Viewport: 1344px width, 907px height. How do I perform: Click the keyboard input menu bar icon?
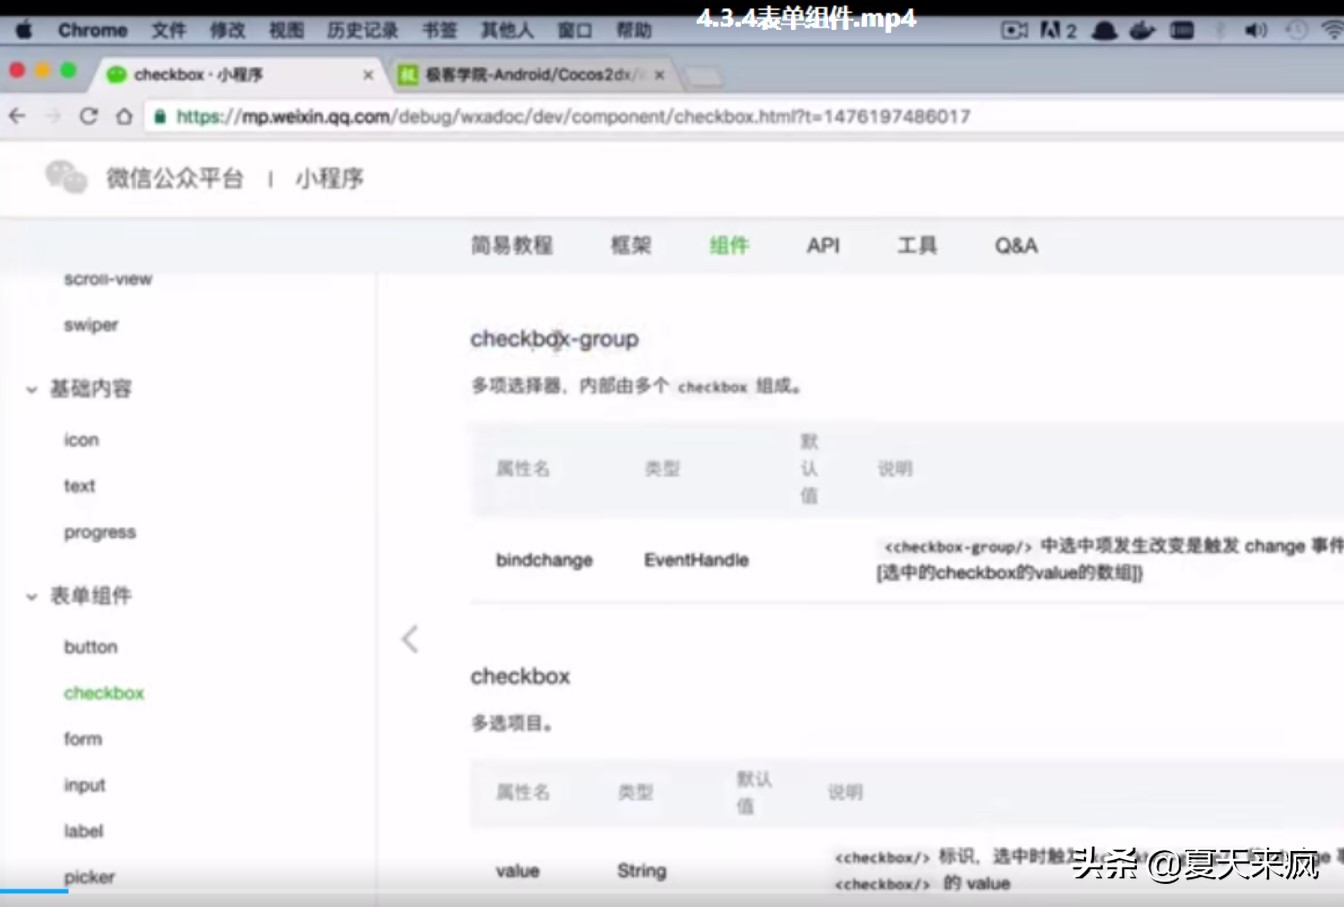pos(1182,30)
